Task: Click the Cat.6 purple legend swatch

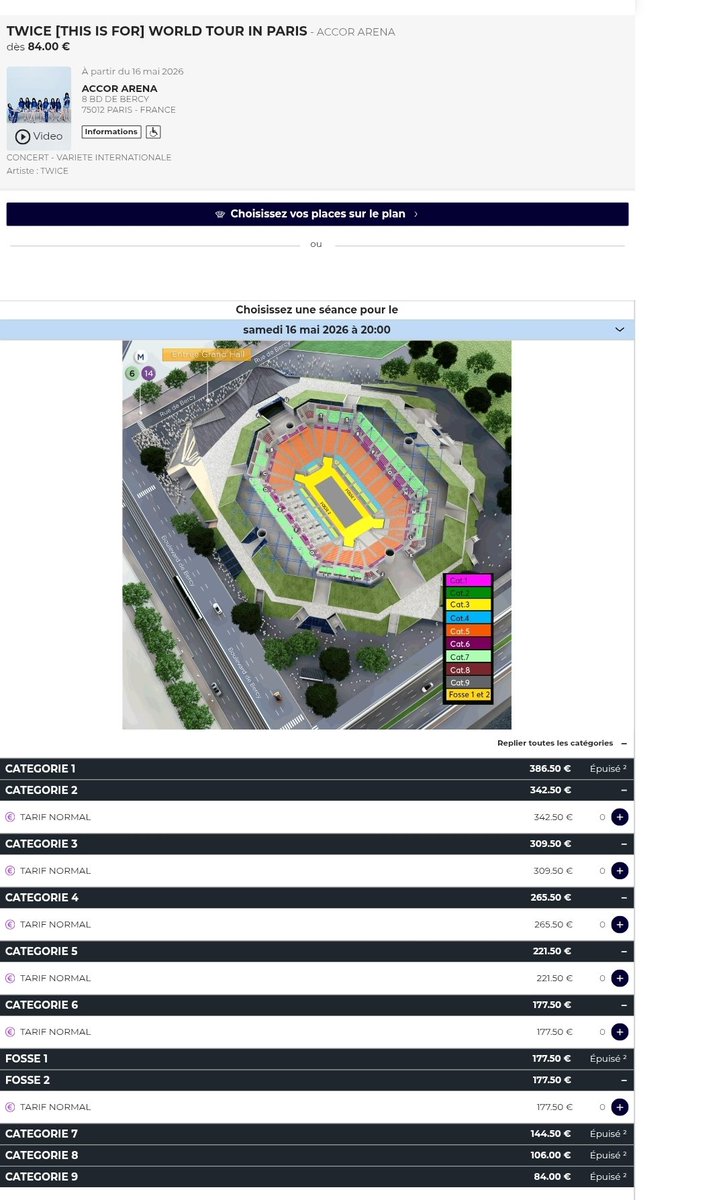Action: [469, 644]
